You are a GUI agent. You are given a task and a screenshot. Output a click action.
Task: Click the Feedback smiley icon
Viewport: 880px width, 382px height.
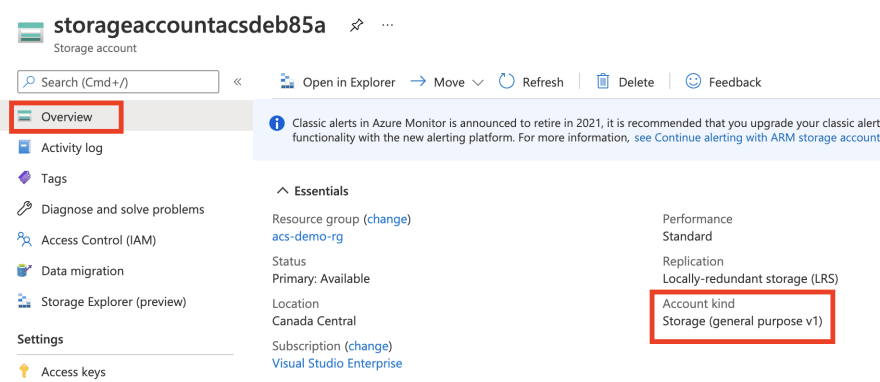[x=693, y=82]
